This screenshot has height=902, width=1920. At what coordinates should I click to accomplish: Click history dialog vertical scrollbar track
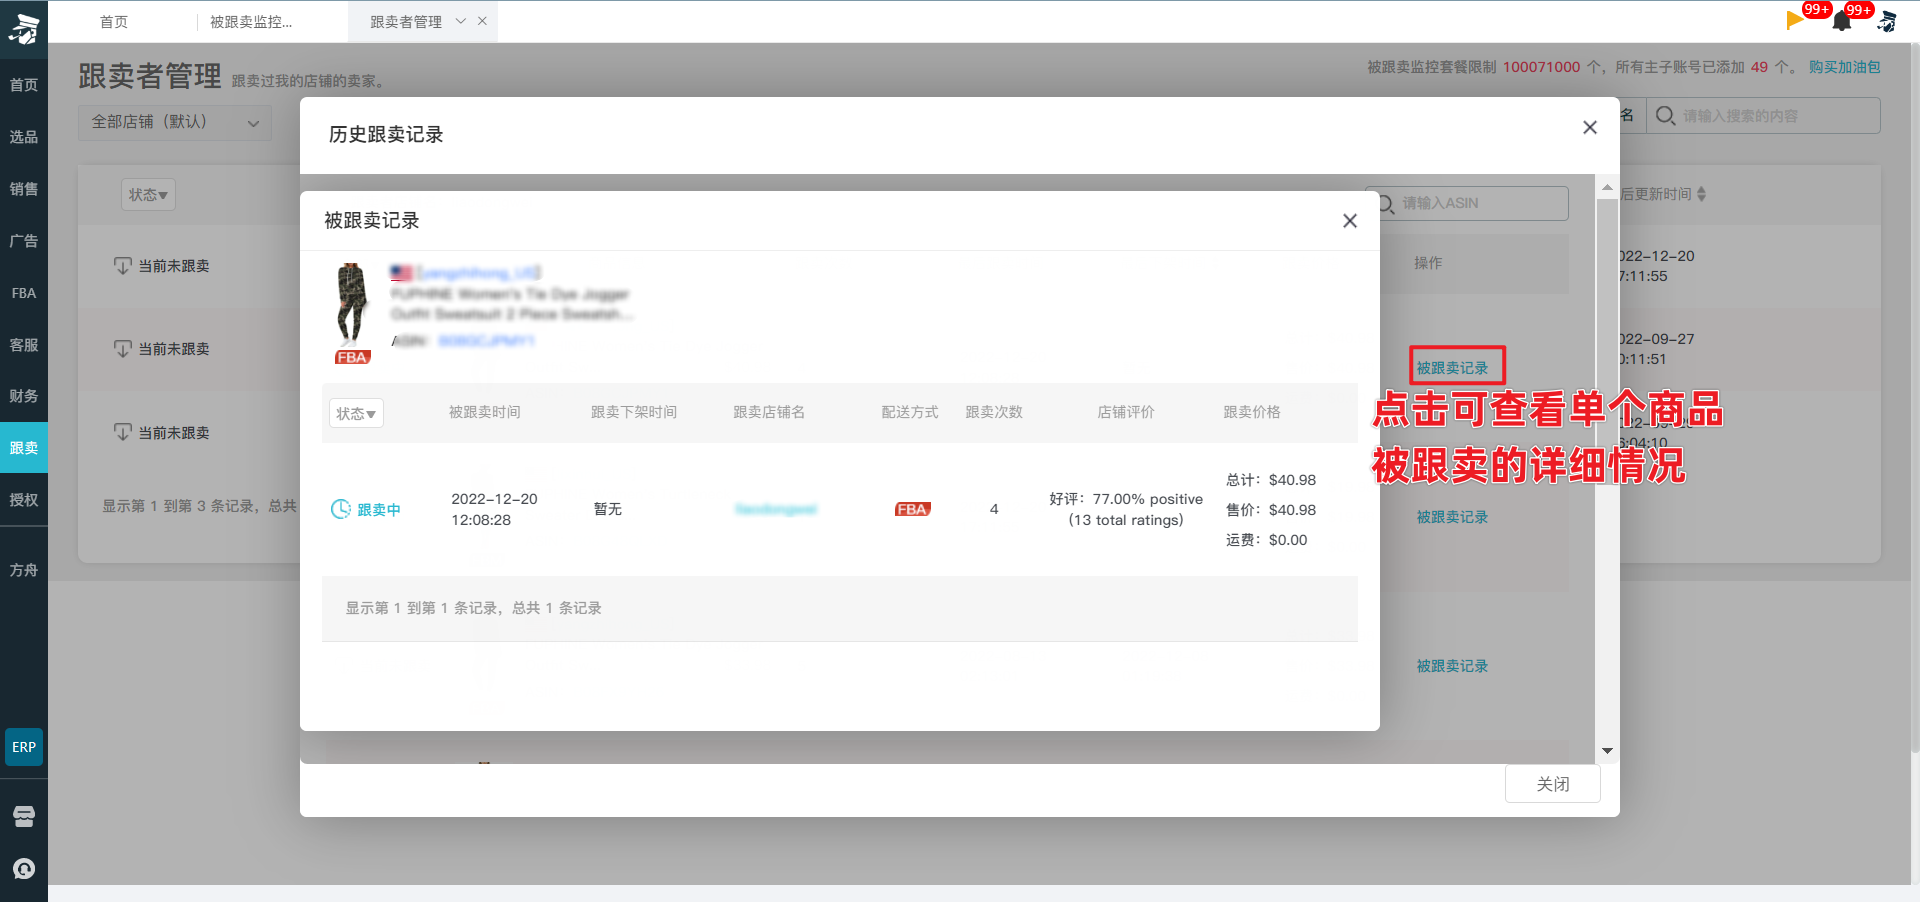pos(1607,470)
